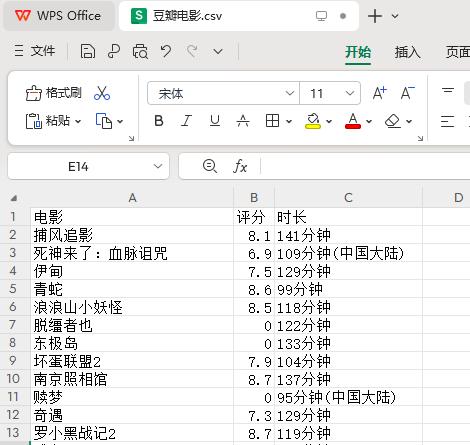Select column D header
The width and height of the screenshot is (470, 445).
(446, 198)
